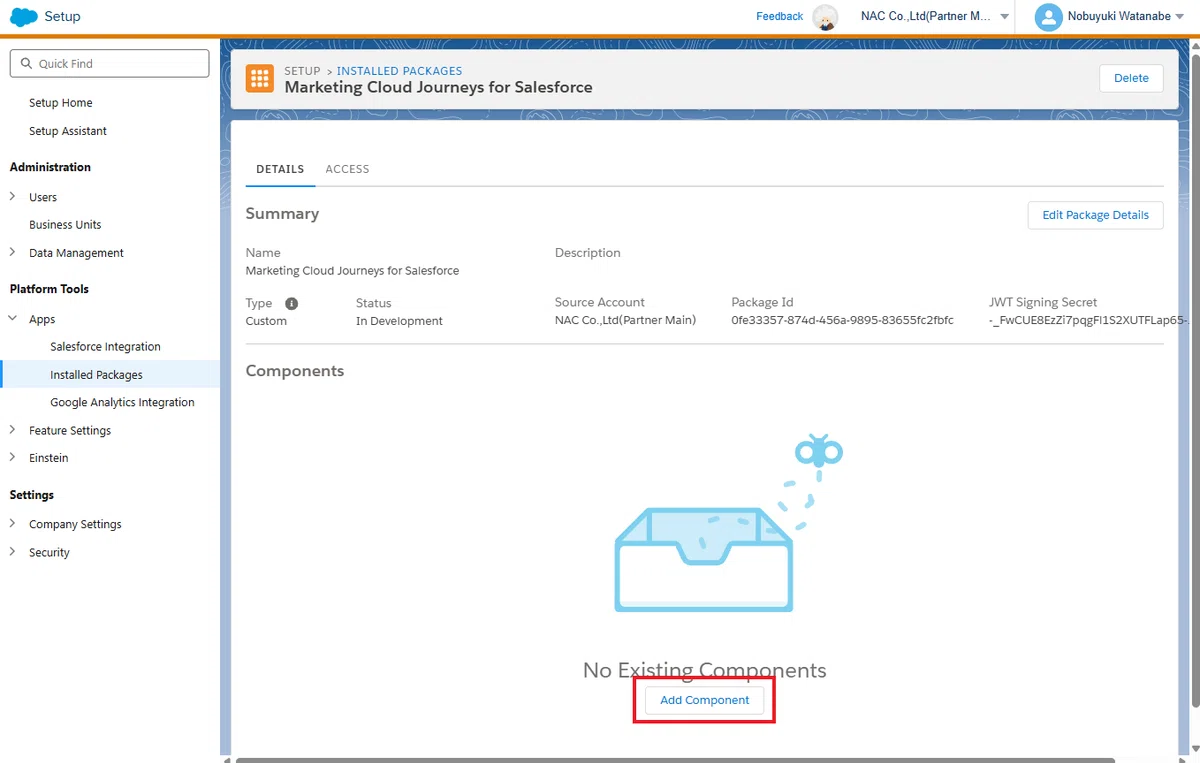
Task: Click the Quick Find input field
Action: (x=109, y=63)
